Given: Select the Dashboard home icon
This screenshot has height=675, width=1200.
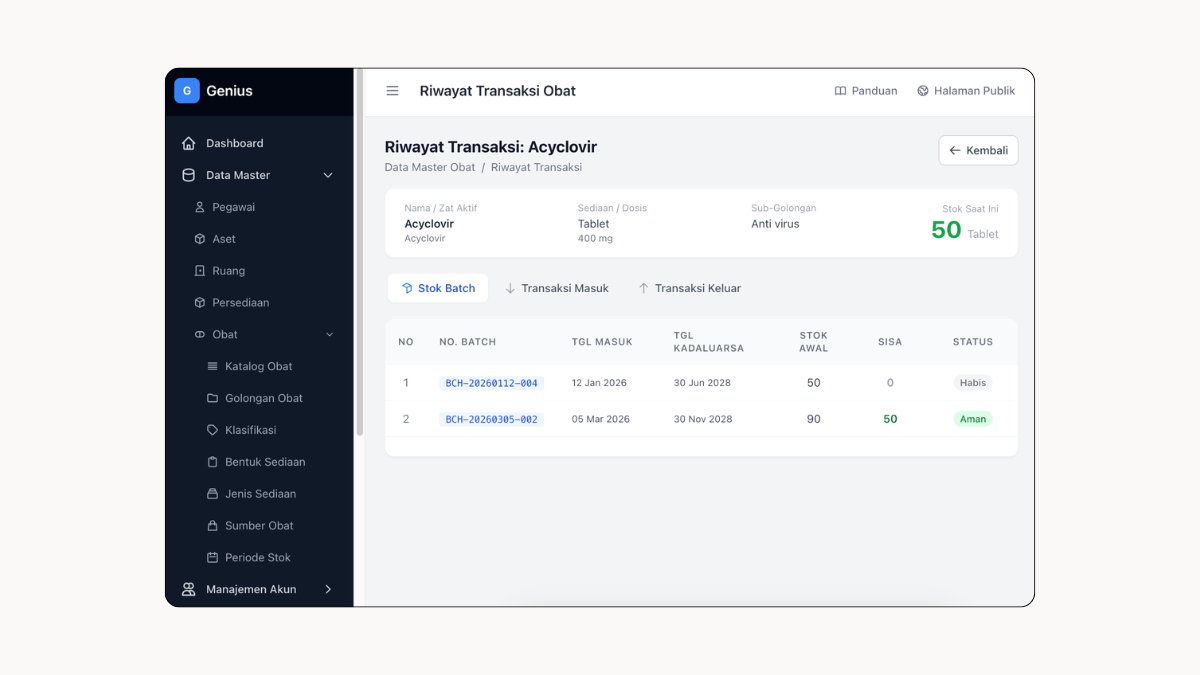Looking at the screenshot, I should pos(188,142).
